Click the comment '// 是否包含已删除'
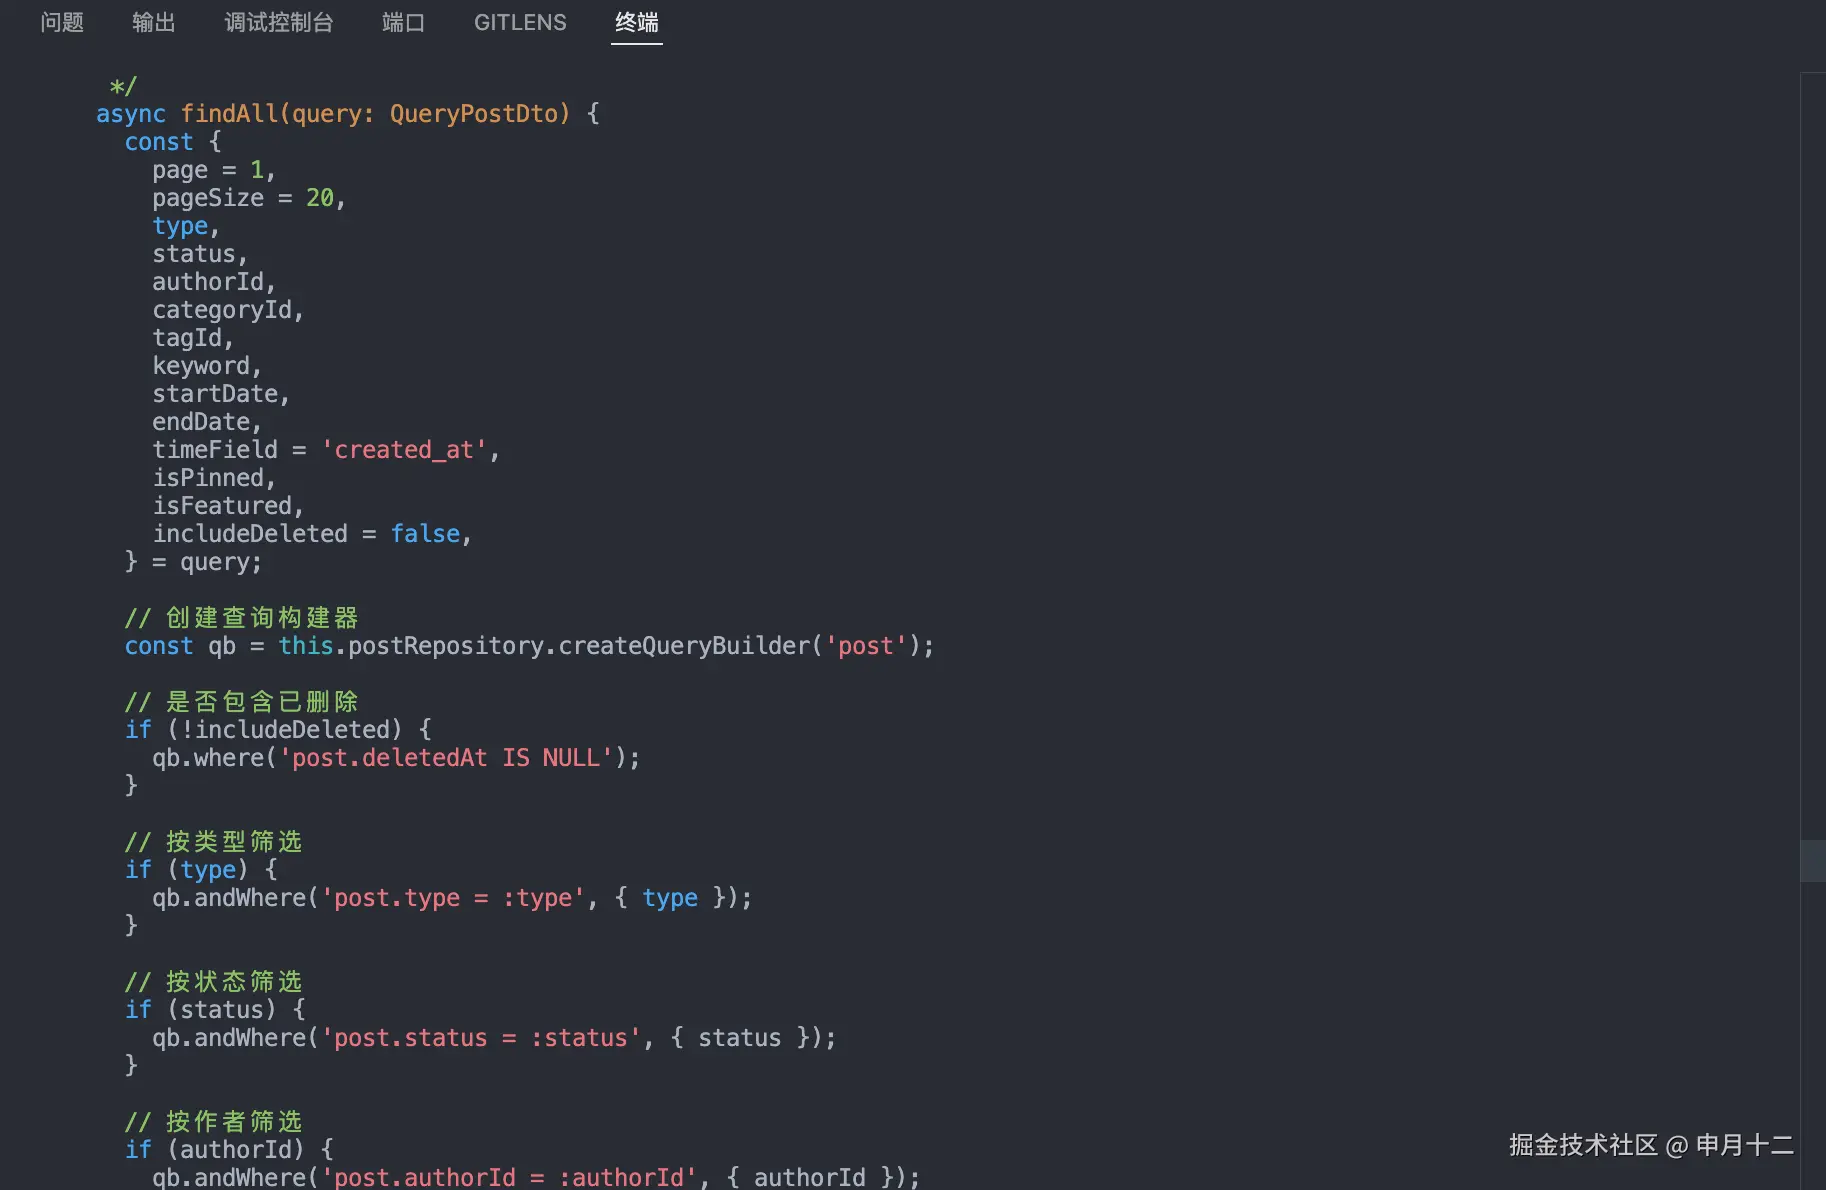Viewport: 1826px width, 1190px height. [241, 702]
